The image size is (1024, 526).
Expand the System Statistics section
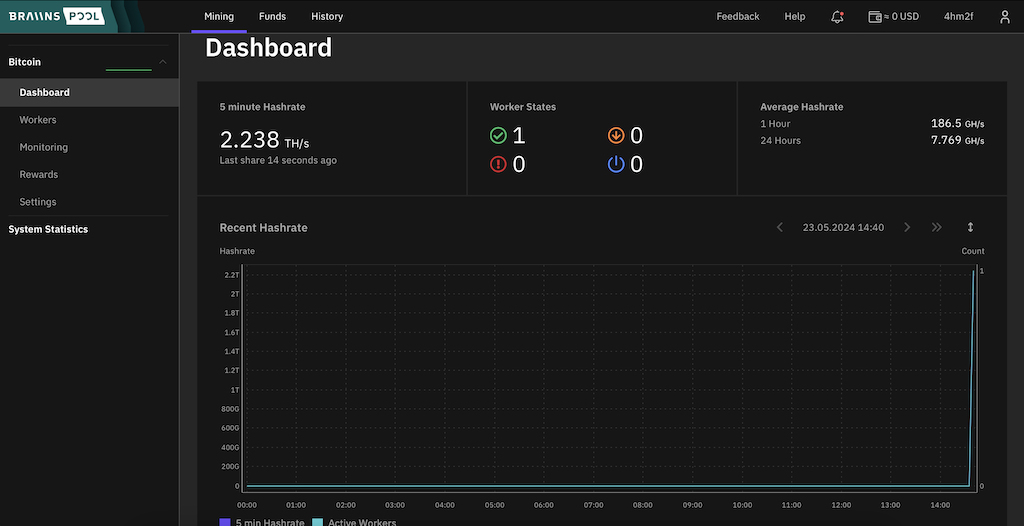pos(48,229)
